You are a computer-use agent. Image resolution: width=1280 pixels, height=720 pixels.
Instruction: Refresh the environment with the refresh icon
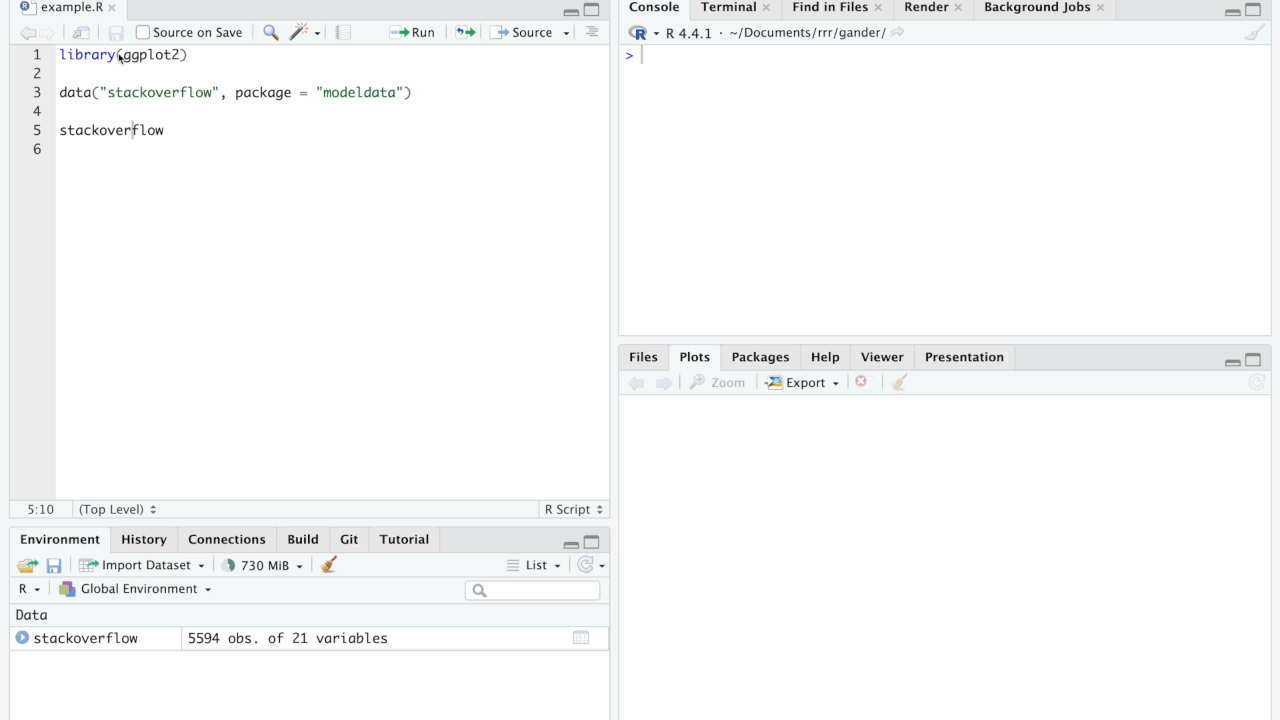(x=587, y=565)
